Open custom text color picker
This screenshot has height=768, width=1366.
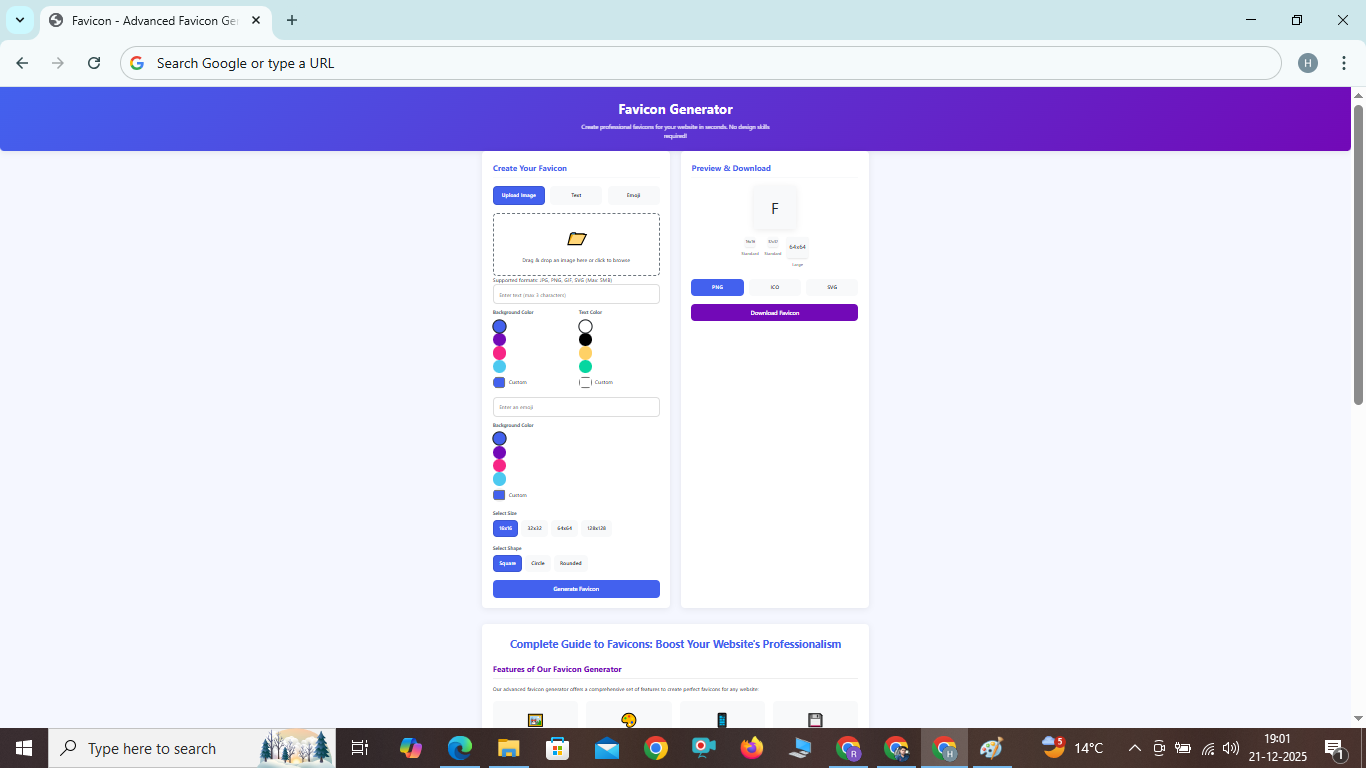click(x=586, y=382)
